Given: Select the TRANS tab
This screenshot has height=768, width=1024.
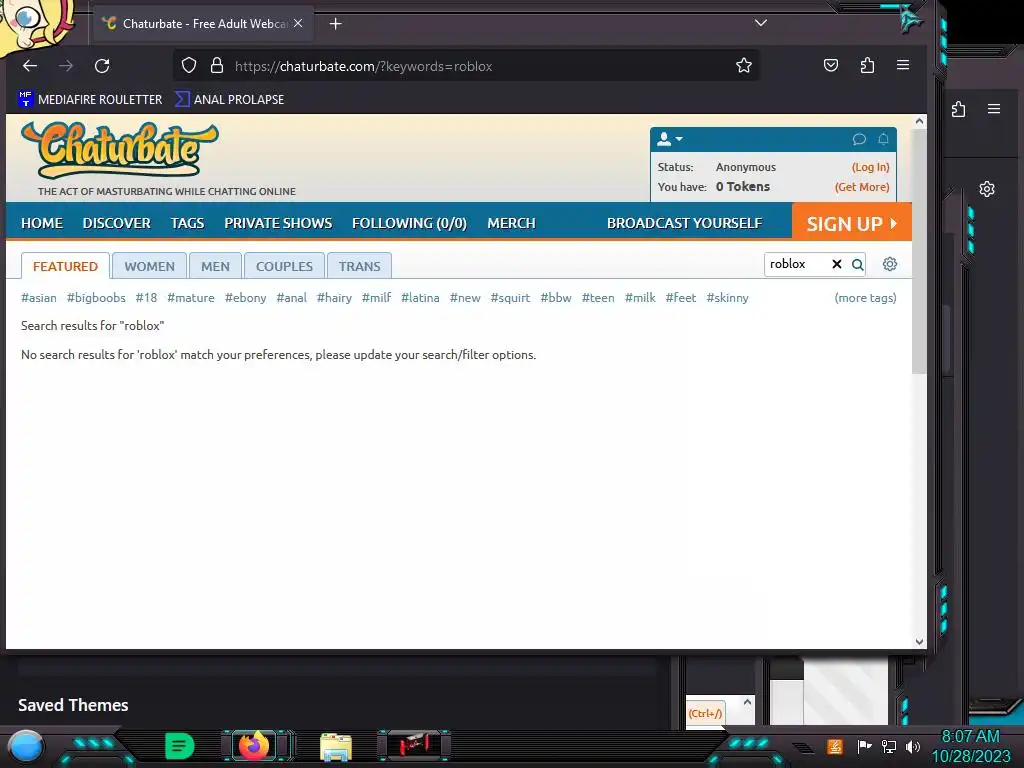Looking at the screenshot, I should point(359,266).
